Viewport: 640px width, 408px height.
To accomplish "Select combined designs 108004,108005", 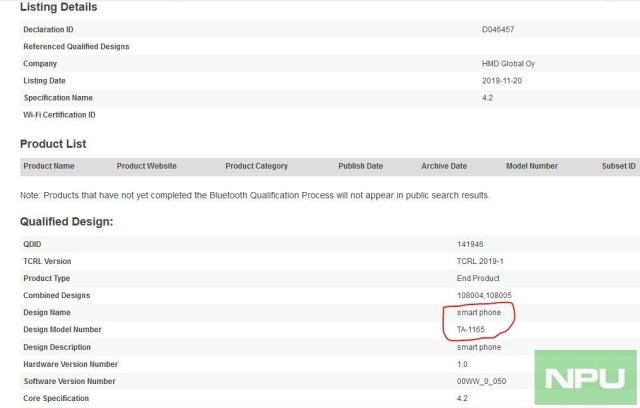I will (x=484, y=295).
